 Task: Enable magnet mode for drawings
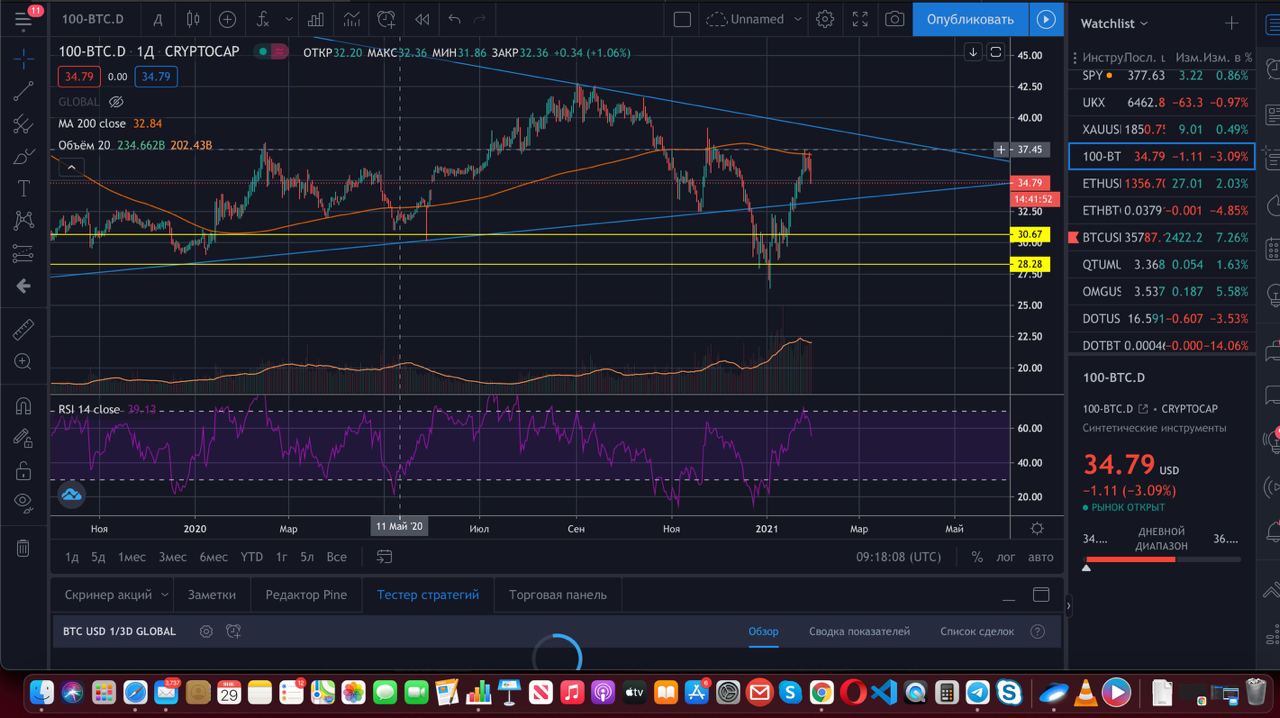23,406
